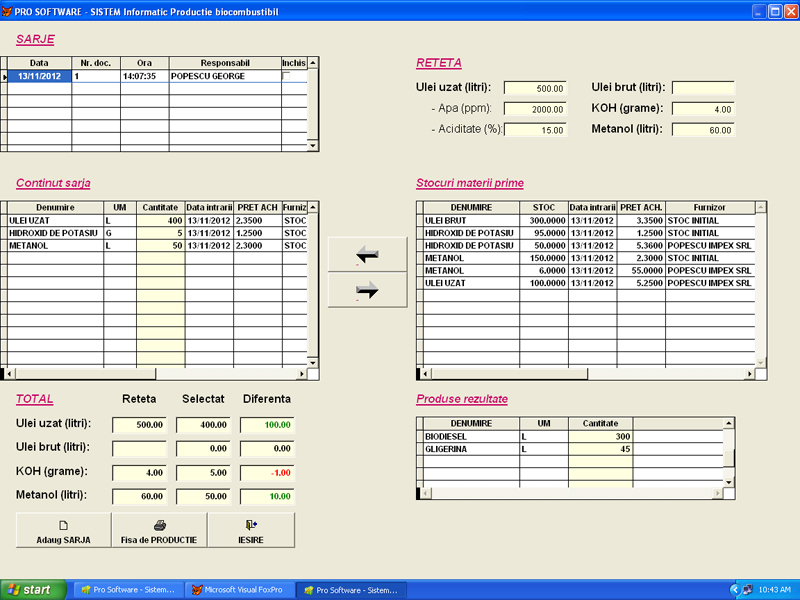Click SARJE grid scroll down arrow
The height and width of the screenshot is (600, 800).
point(313,145)
